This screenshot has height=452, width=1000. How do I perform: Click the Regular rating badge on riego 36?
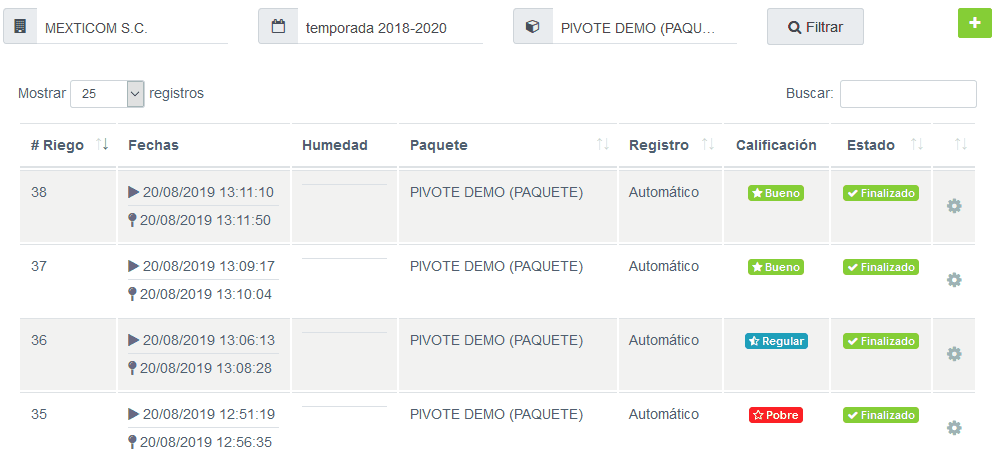pos(776,341)
